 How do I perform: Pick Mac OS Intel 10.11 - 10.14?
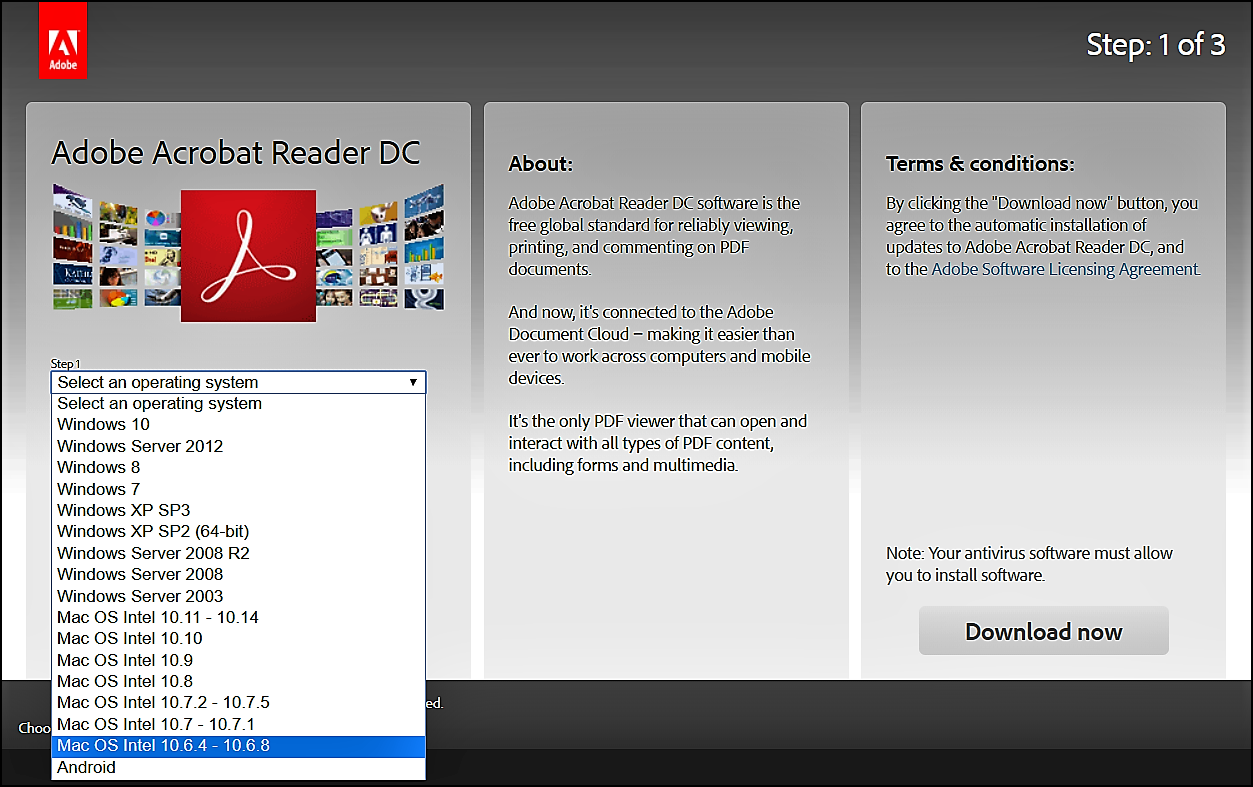click(x=238, y=617)
